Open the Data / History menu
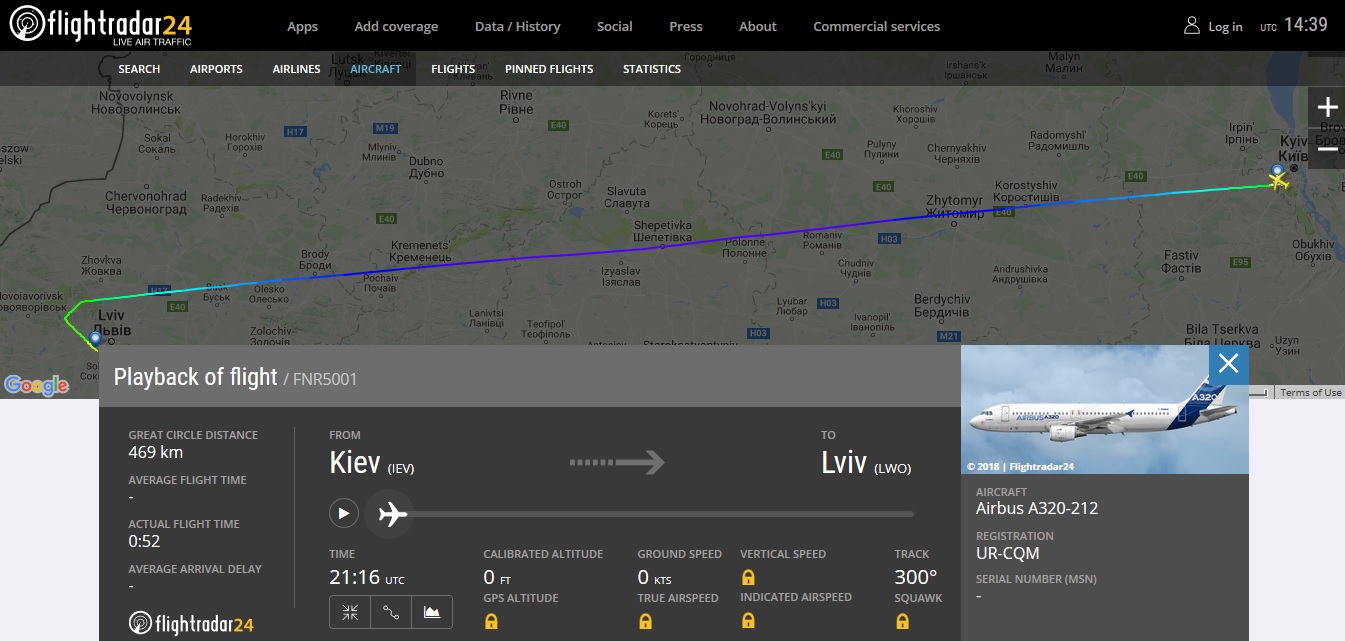The image size is (1345, 641). tap(517, 26)
